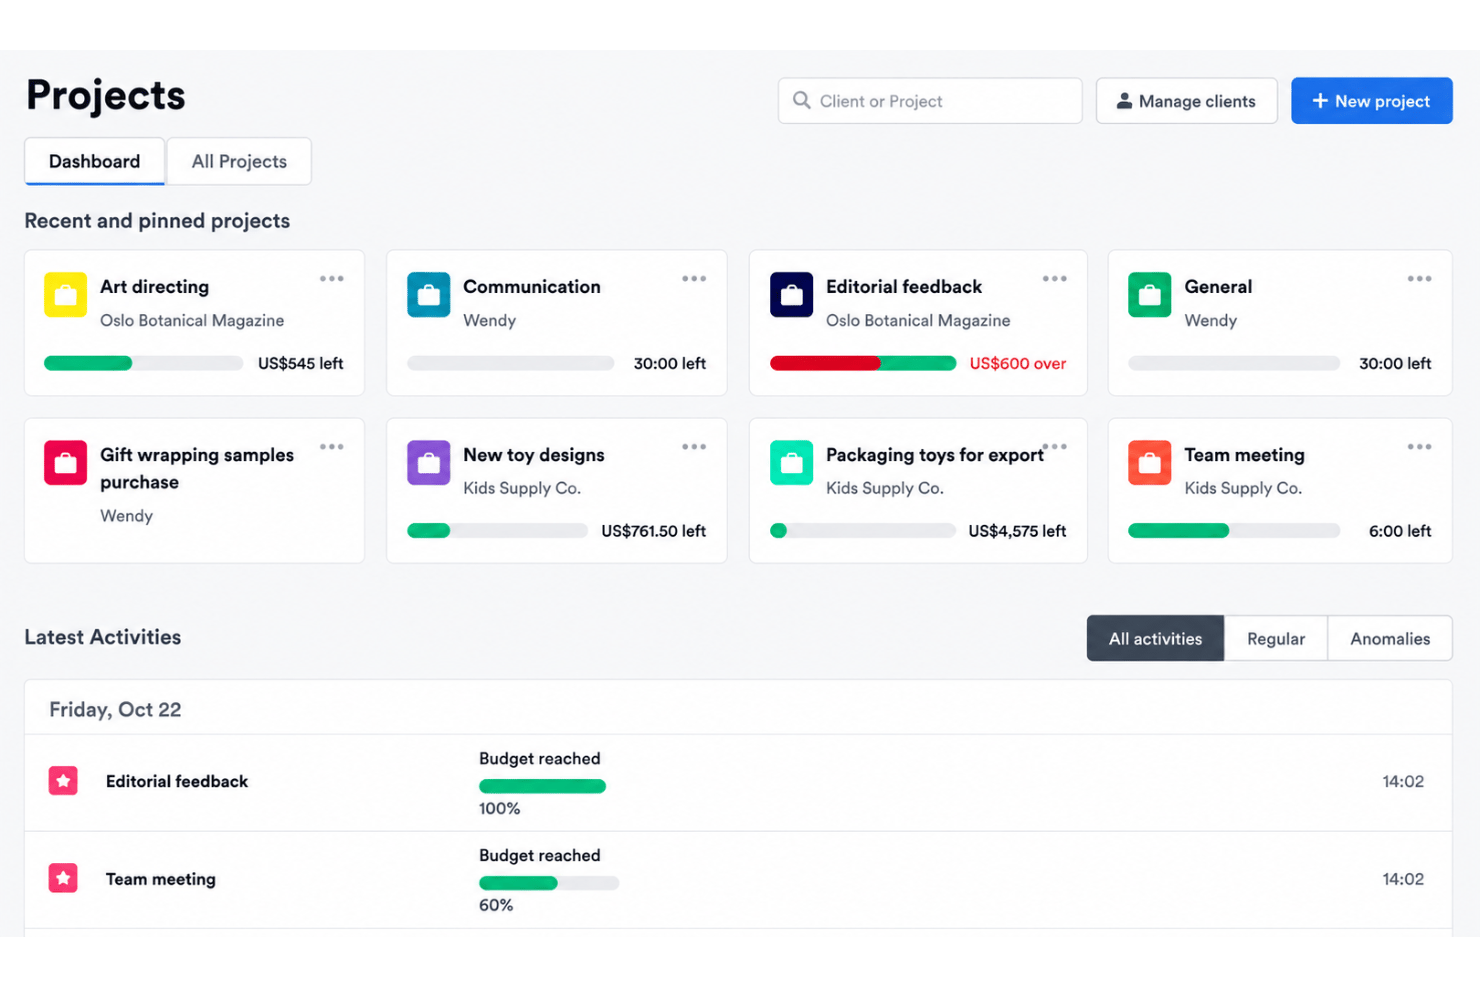Screen dimensions: 1480x987
Task: Click the yellow Art directing briefcase icon
Action: coord(65,295)
